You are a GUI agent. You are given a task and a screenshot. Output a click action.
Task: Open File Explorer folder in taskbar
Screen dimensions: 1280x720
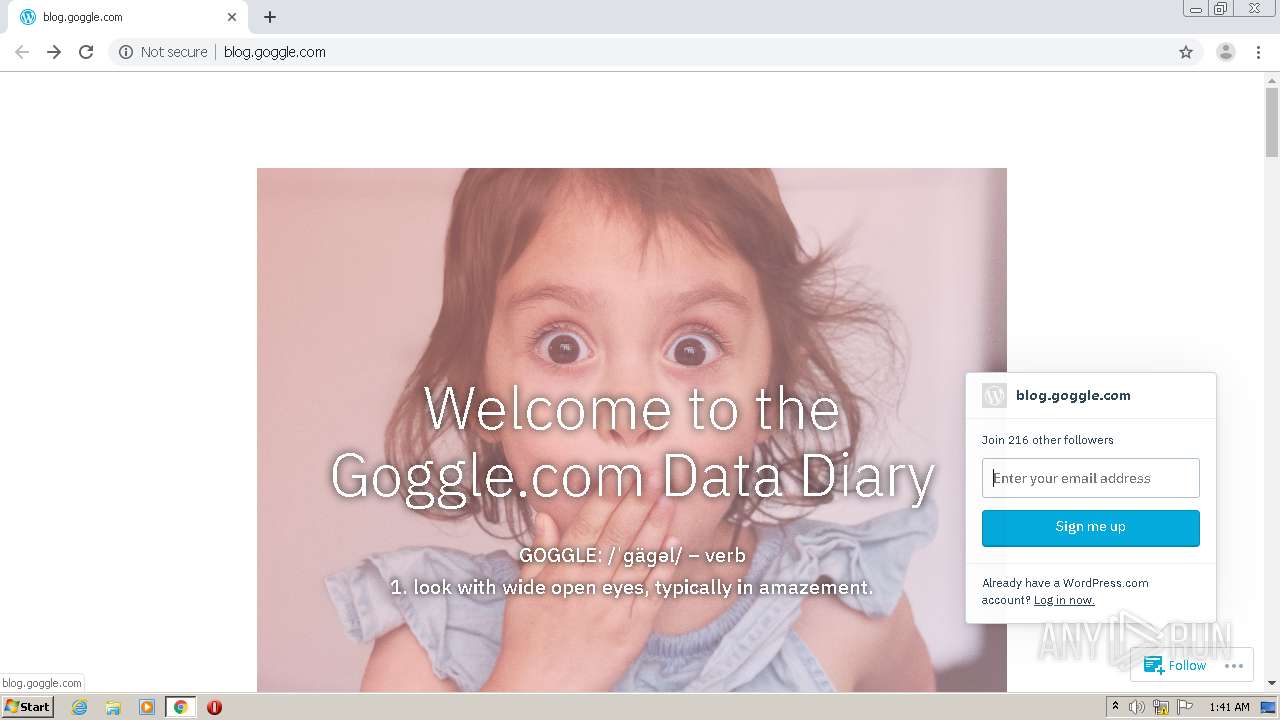113,707
